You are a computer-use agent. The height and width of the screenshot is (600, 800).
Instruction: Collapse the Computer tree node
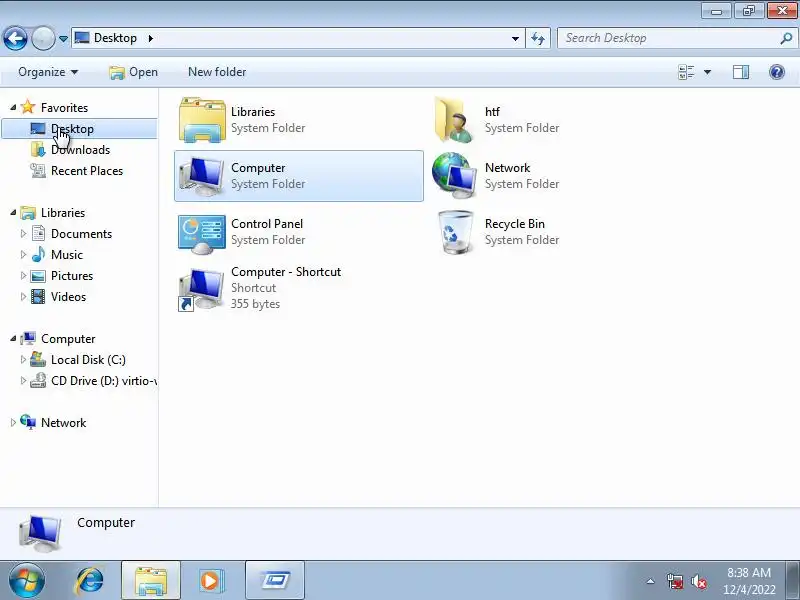point(13,338)
